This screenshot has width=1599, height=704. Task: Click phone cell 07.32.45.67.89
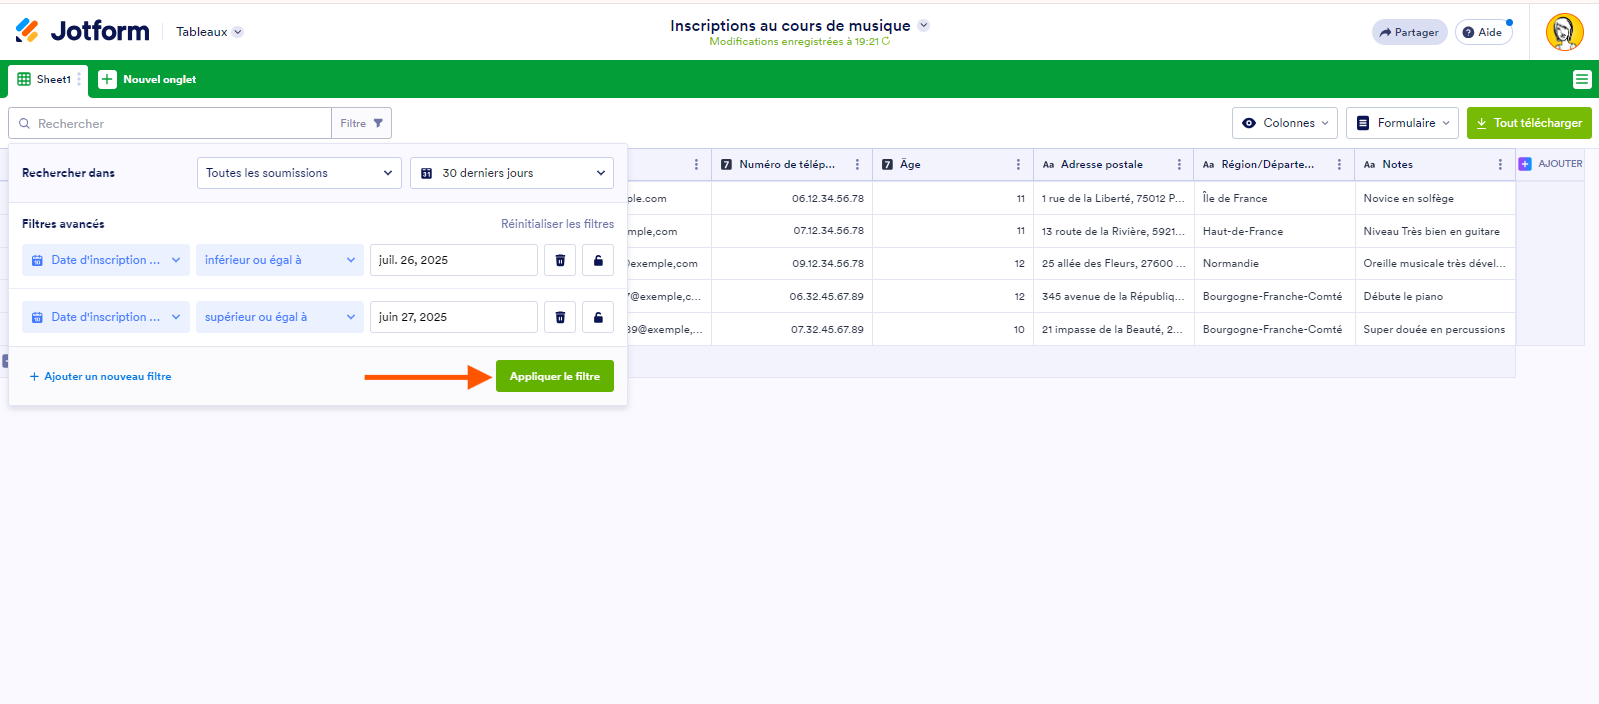(x=792, y=329)
